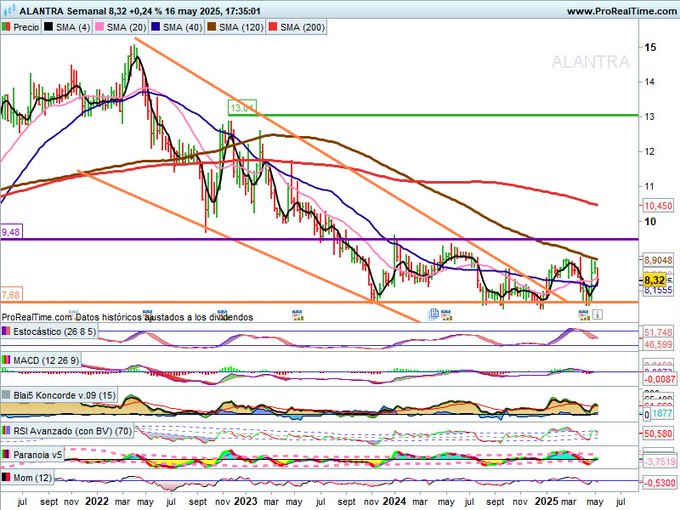Click the Blai5 Koncorde indicator icon

pyautogui.click(x=6, y=396)
